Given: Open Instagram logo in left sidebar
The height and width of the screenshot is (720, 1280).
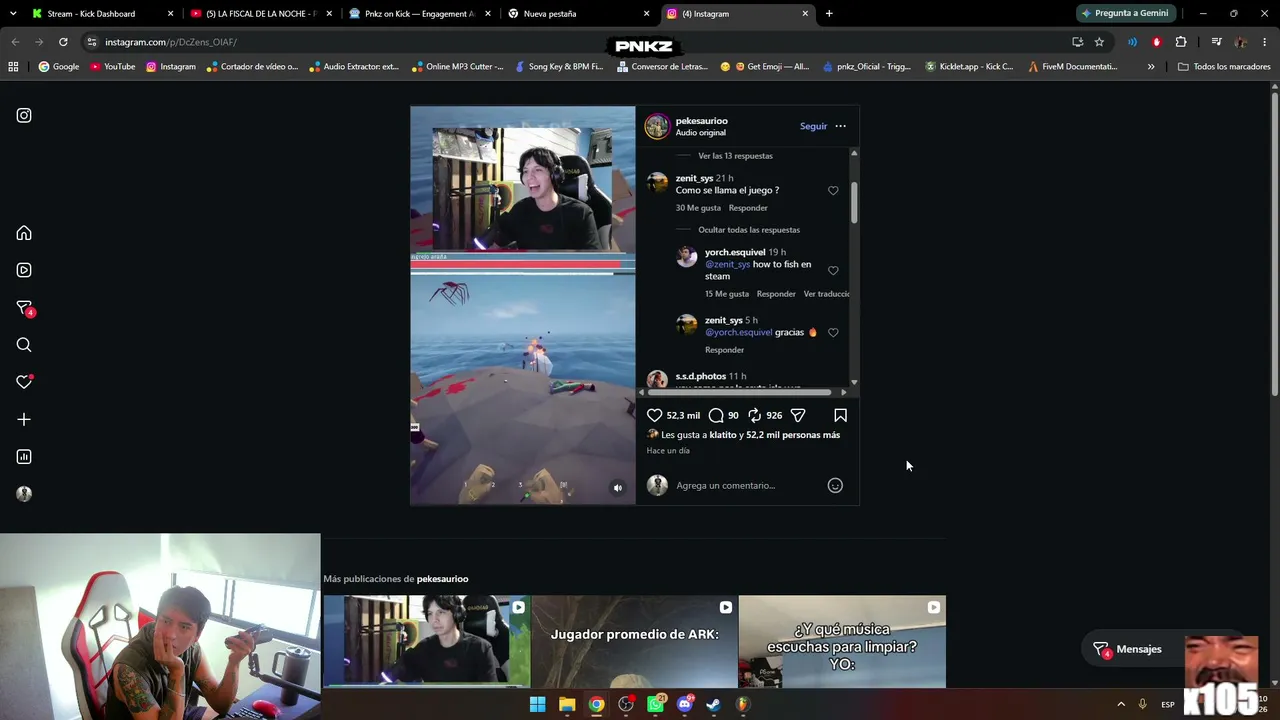Looking at the screenshot, I should pos(24,115).
